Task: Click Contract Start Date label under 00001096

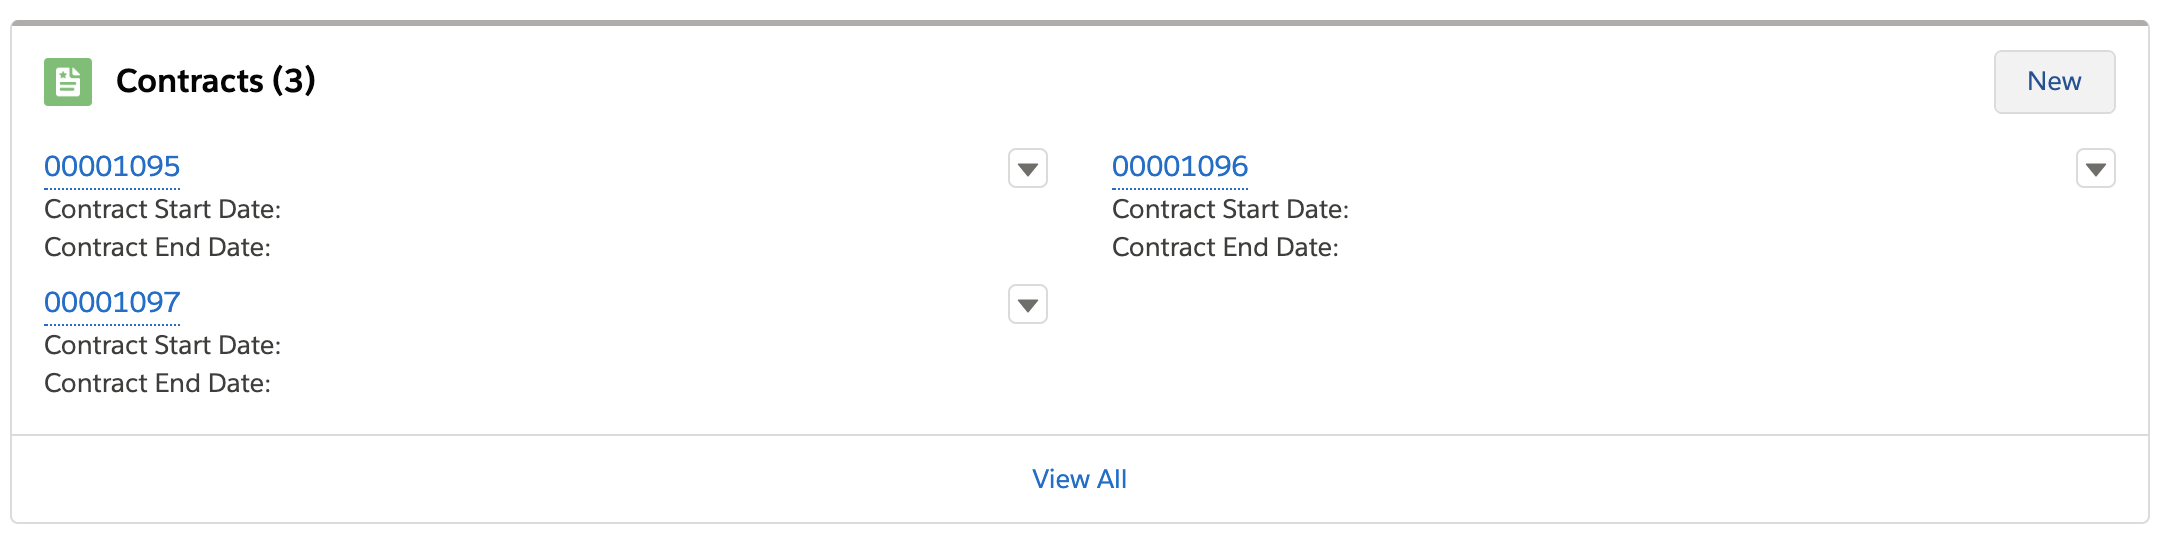Action: tap(1230, 209)
